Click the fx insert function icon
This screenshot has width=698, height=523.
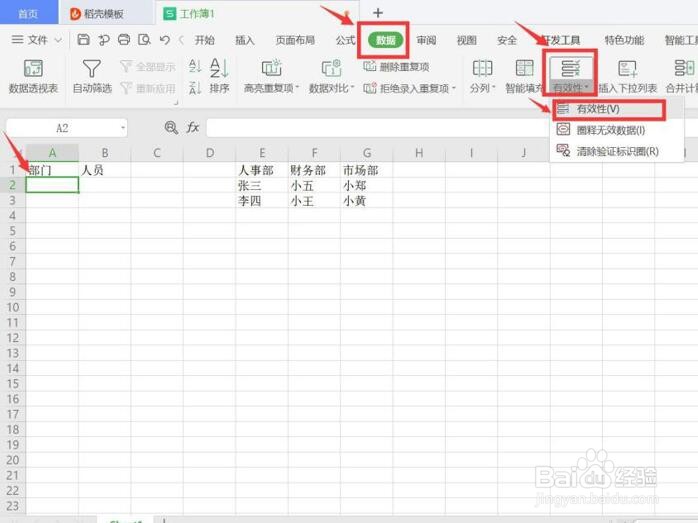[x=193, y=128]
